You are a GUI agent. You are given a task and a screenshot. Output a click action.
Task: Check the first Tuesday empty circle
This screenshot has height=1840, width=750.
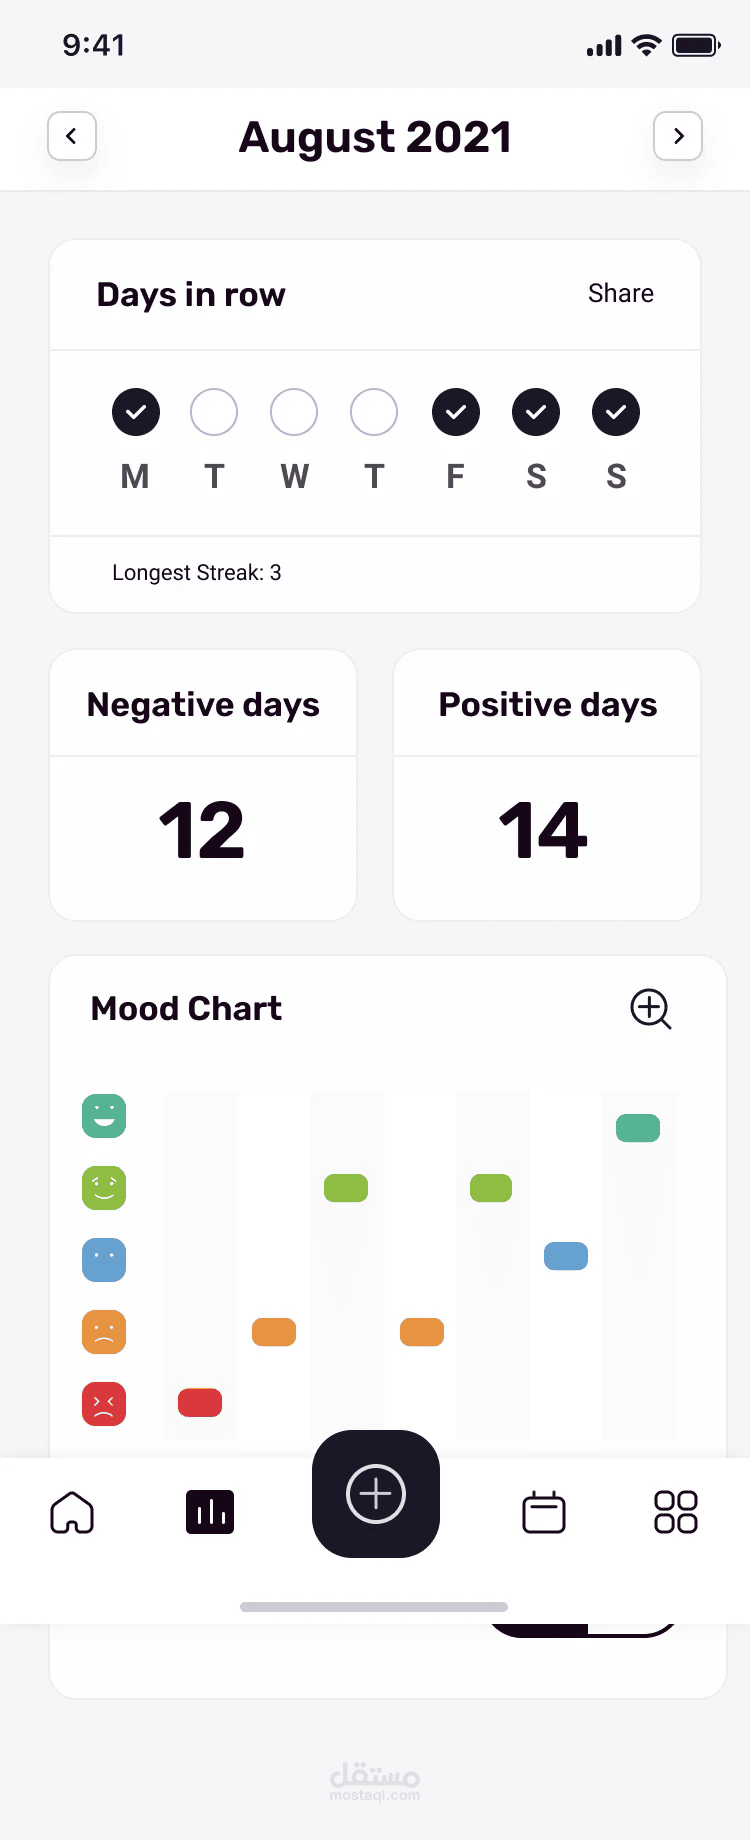214,412
